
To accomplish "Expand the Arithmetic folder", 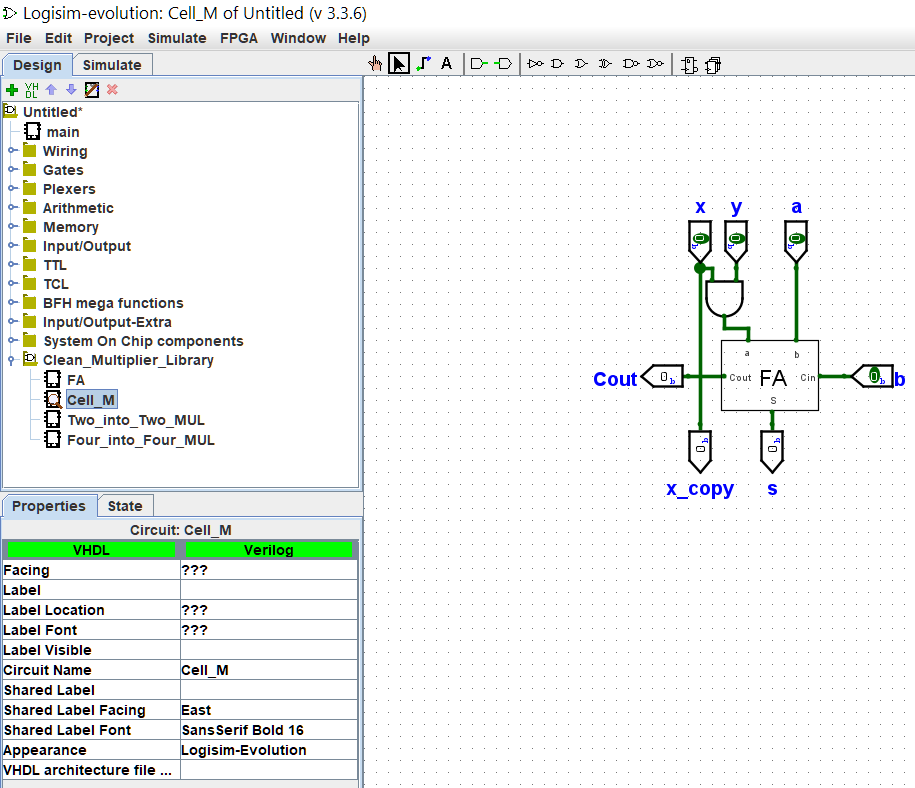I will (13, 207).
